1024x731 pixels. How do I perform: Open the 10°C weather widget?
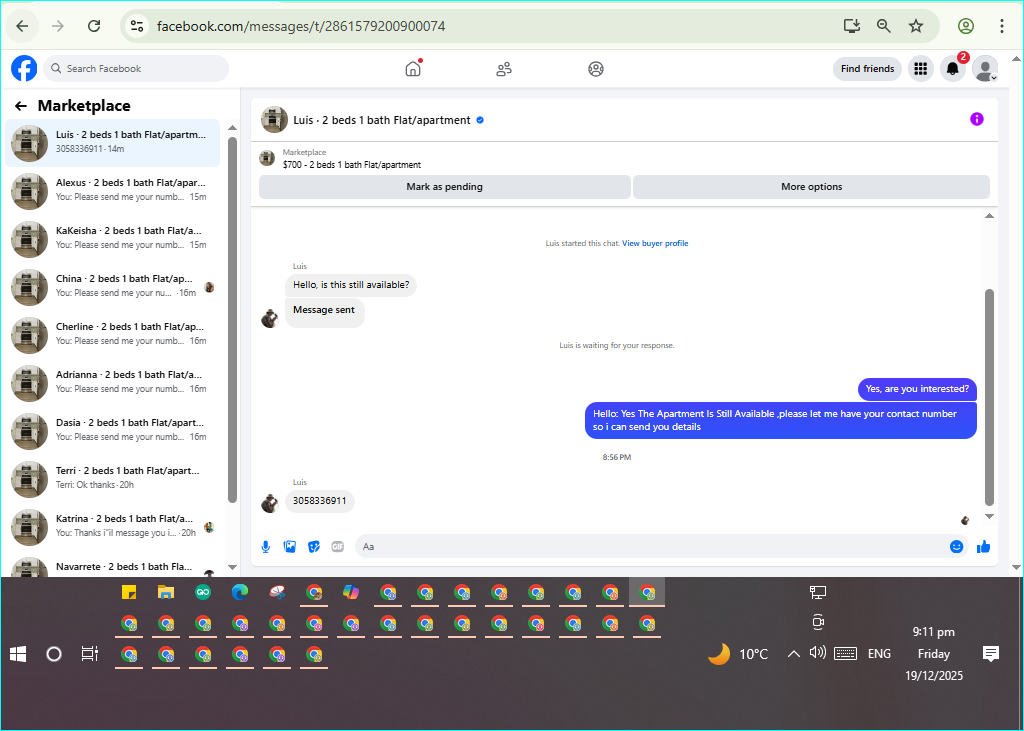(x=739, y=654)
